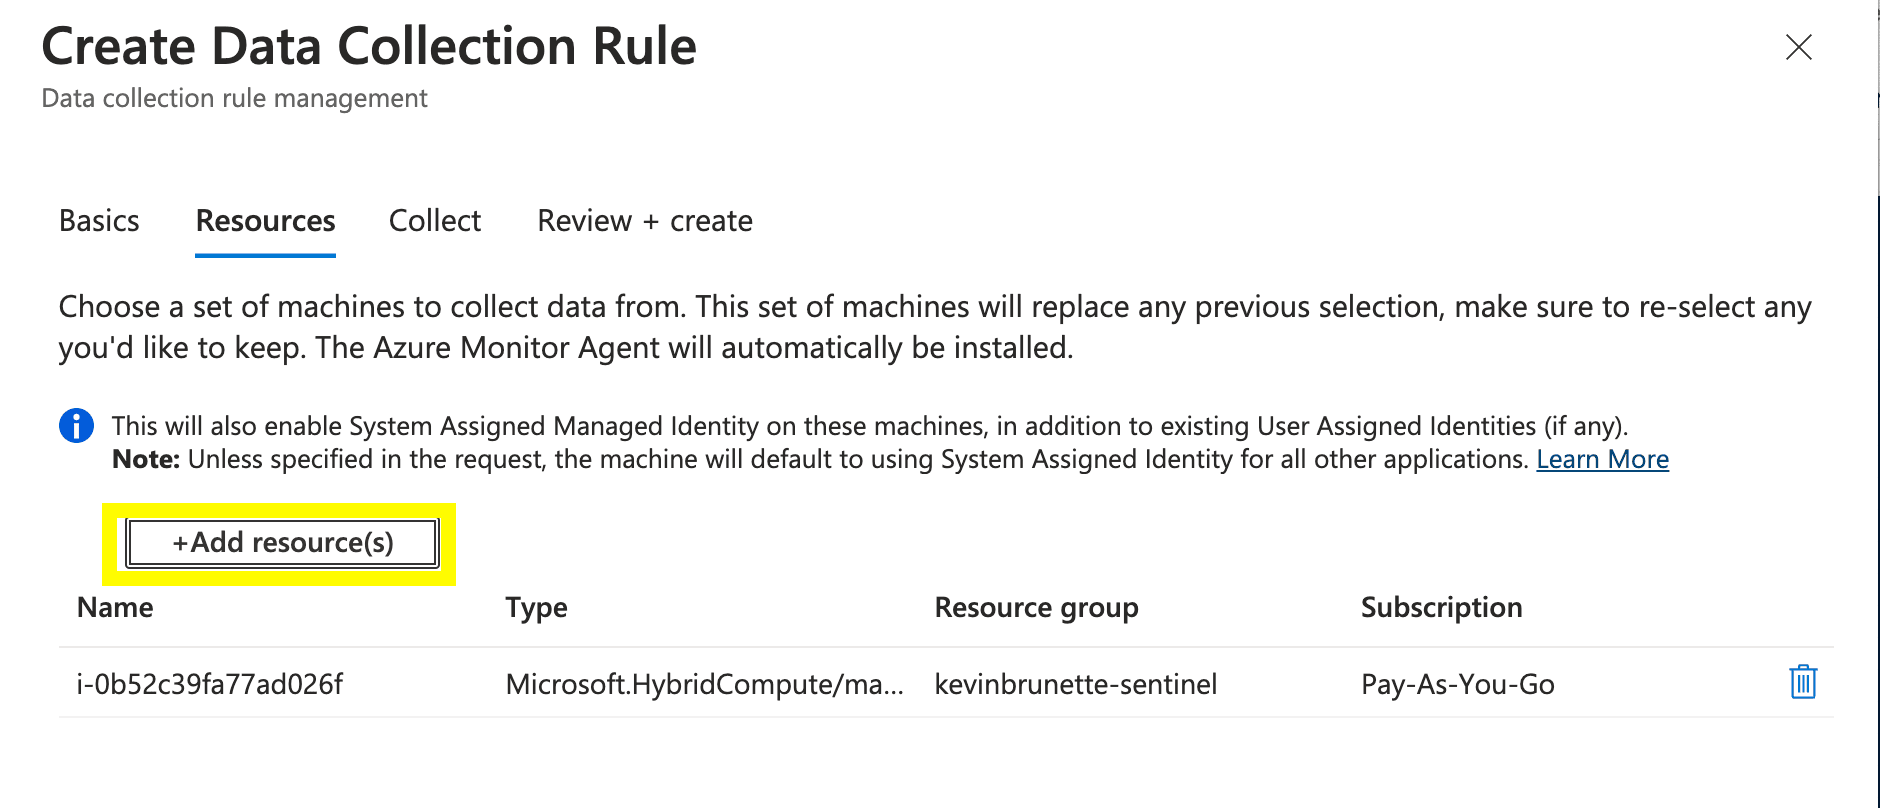Screen dimensions: 1880x808
Task: Click the Pay-As-You-Go subscription cell
Action: pos(1457,684)
